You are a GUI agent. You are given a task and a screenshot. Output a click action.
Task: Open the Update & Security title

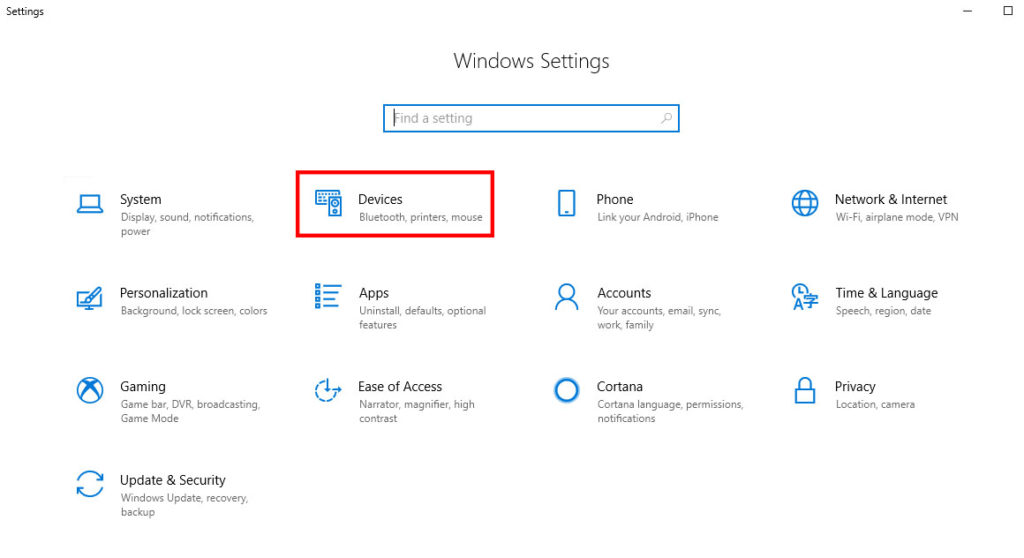(x=173, y=480)
